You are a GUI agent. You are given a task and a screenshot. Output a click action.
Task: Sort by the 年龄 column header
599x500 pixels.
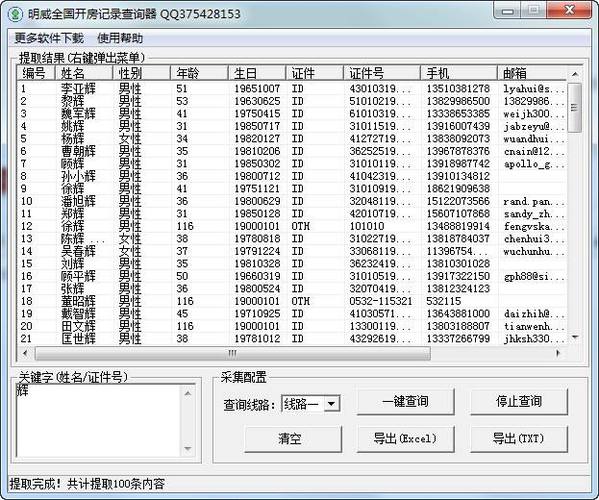(199, 73)
